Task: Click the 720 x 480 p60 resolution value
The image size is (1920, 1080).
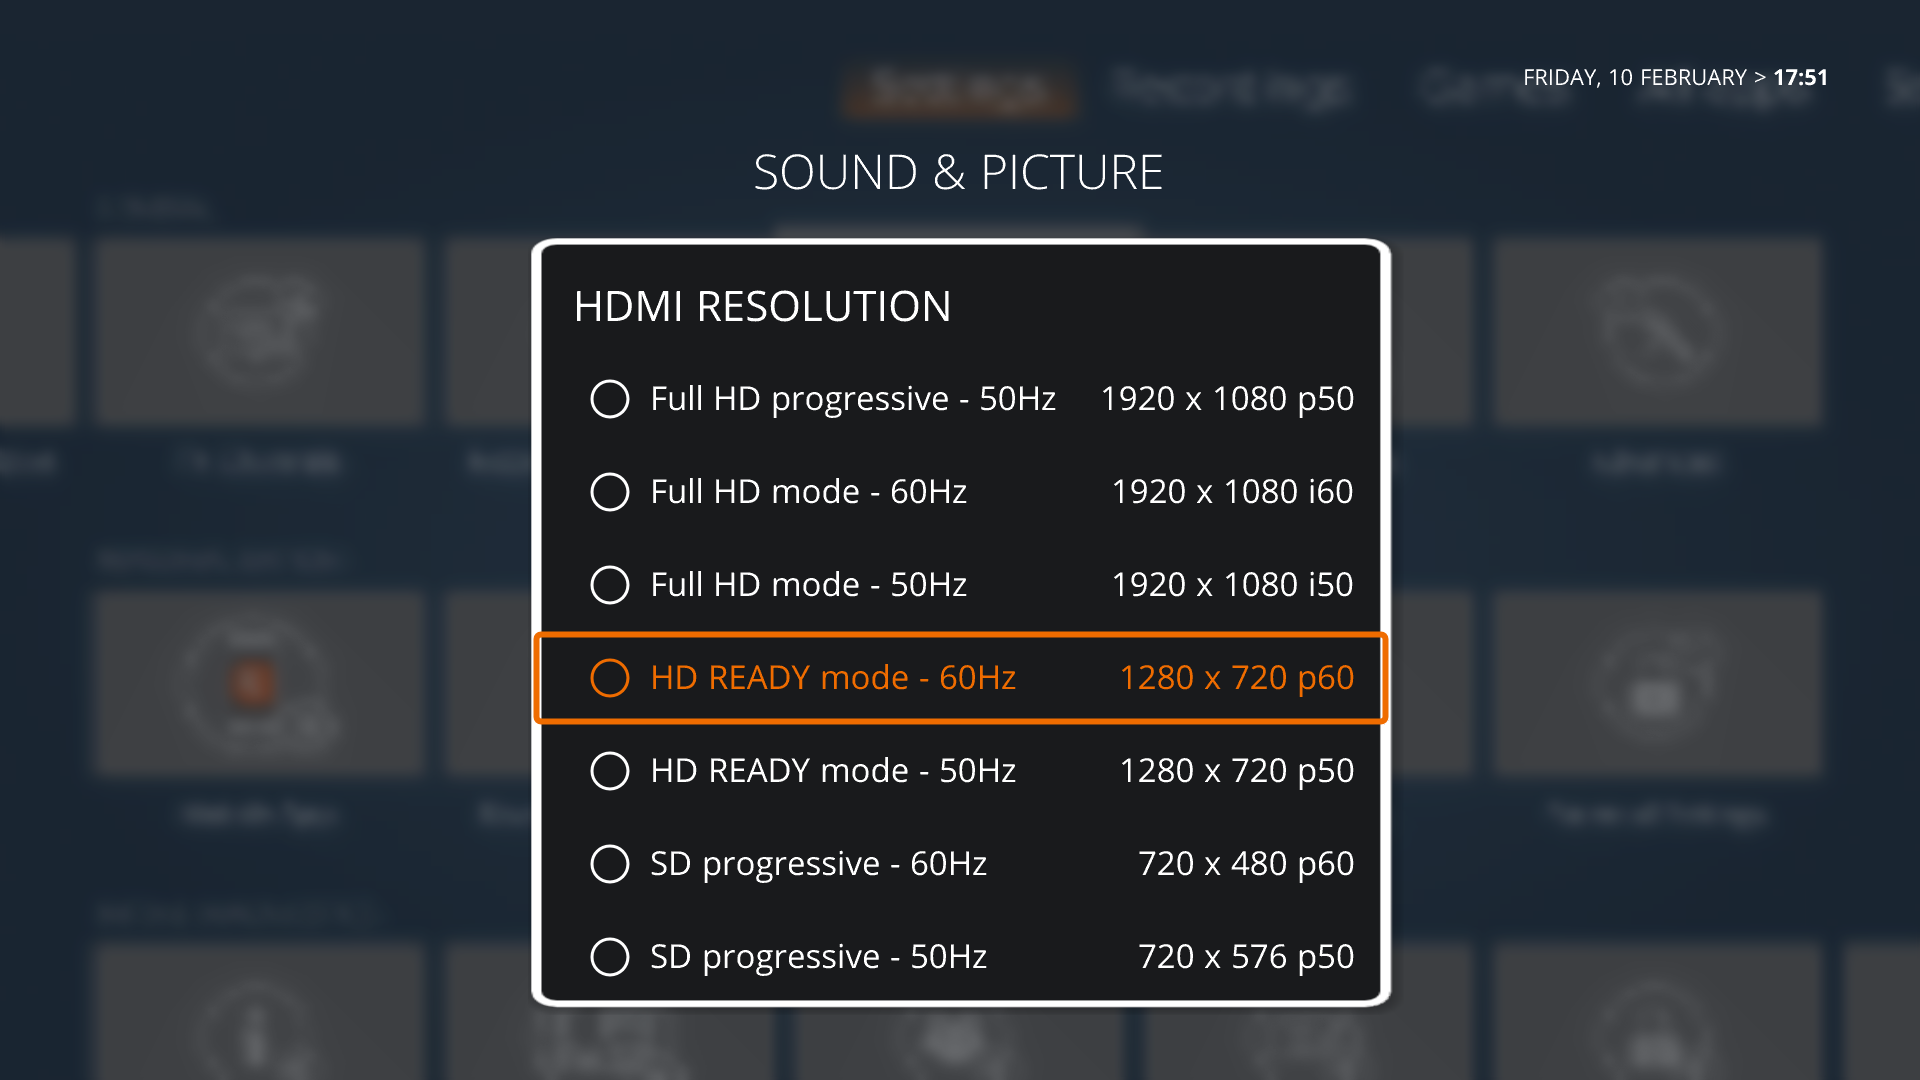Action: pos(1246,864)
